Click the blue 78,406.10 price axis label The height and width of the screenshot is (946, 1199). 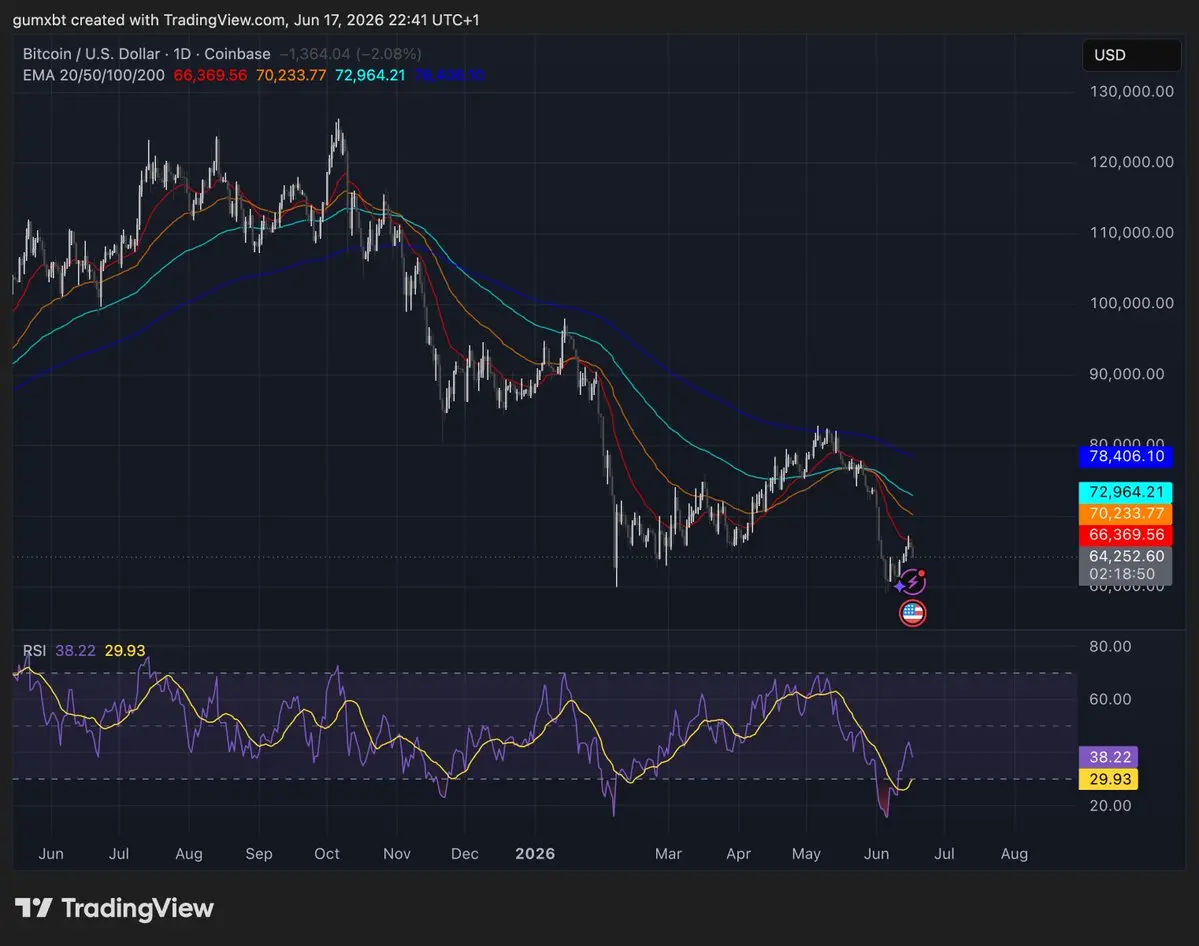(1126, 457)
